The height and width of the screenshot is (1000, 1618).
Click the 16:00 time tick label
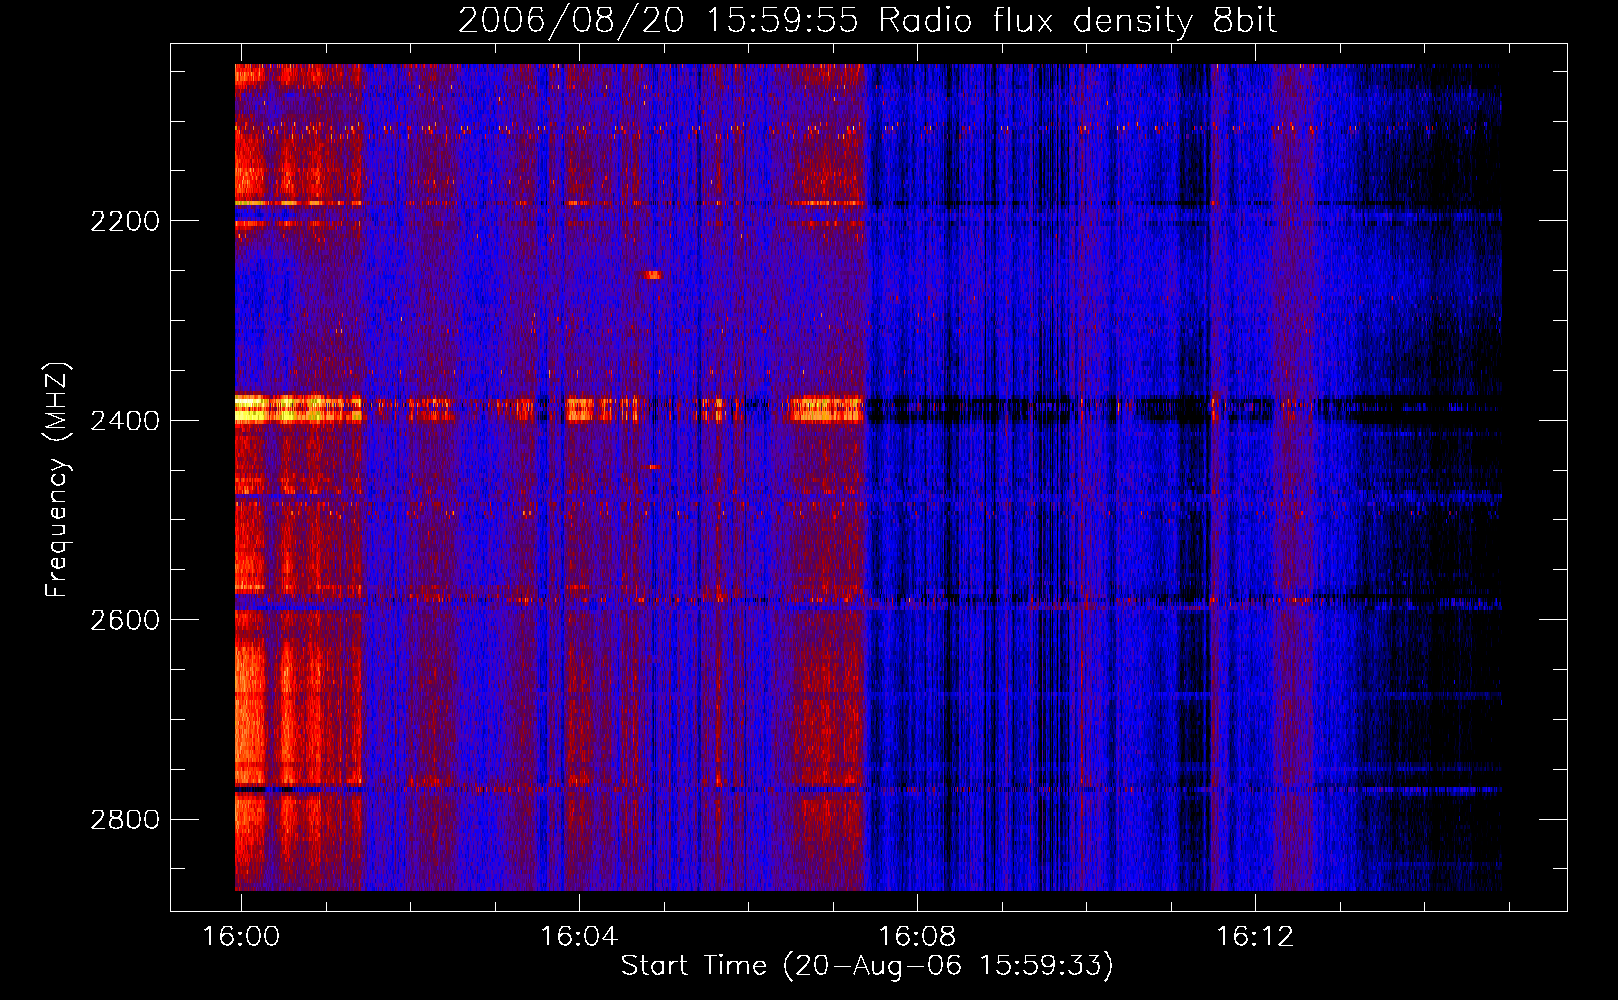(x=241, y=936)
